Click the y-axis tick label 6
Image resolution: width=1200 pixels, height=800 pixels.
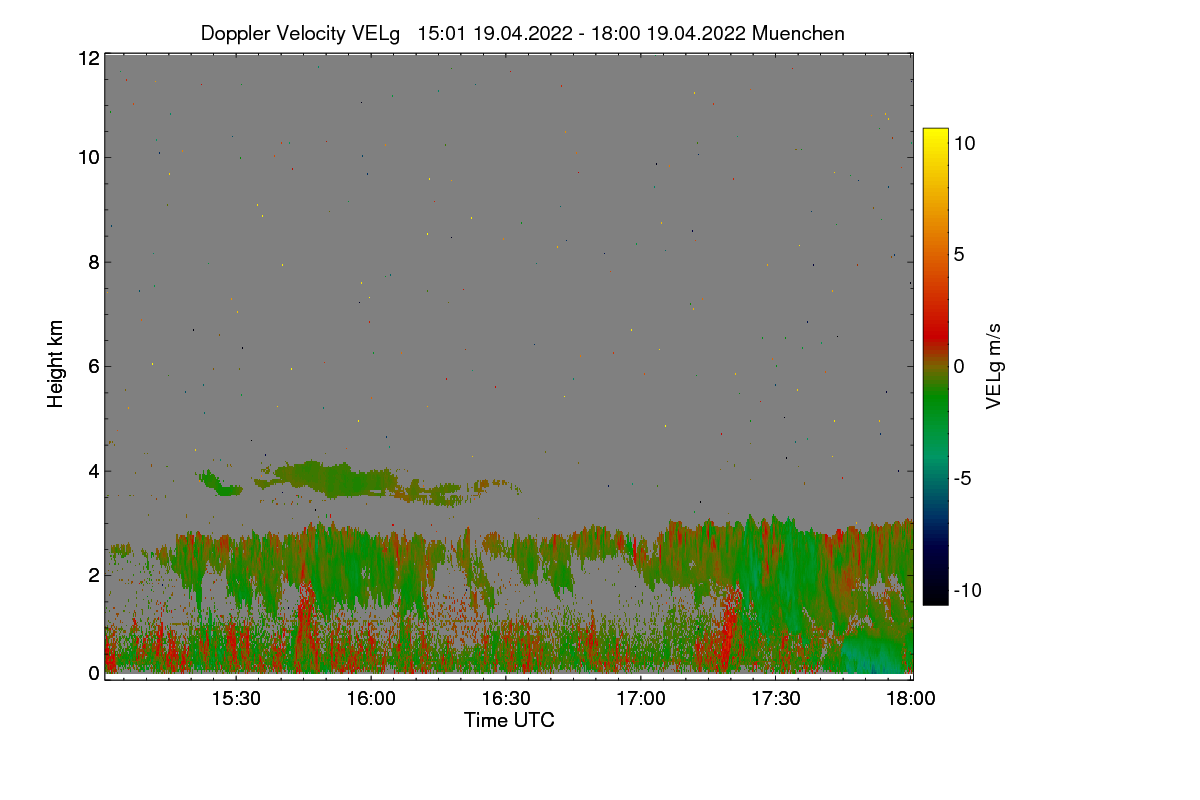tap(94, 366)
